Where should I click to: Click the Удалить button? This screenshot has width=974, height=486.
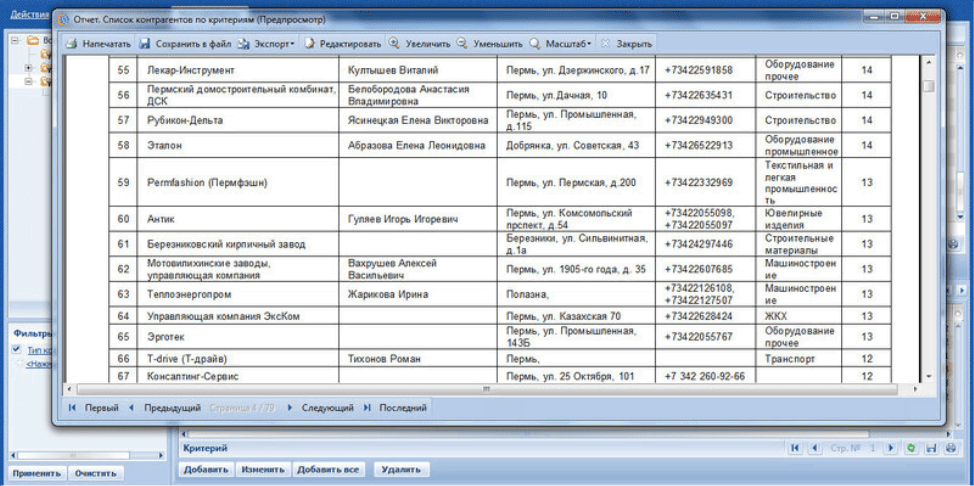coord(400,469)
